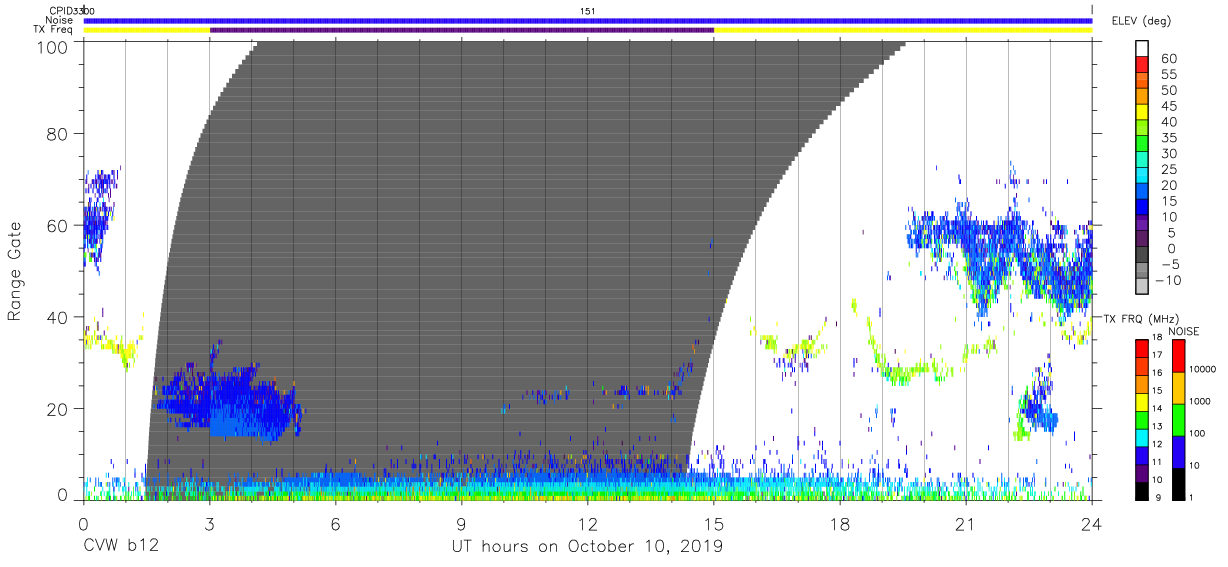1228x567 pixels.
Task: Click the y-axis range gate 20 label
Action: 58,409
